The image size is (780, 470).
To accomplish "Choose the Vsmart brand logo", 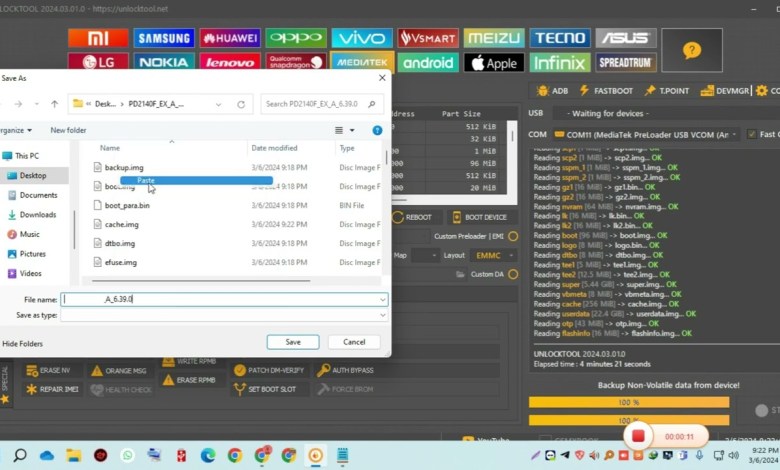I will click(x=428, y=38).
